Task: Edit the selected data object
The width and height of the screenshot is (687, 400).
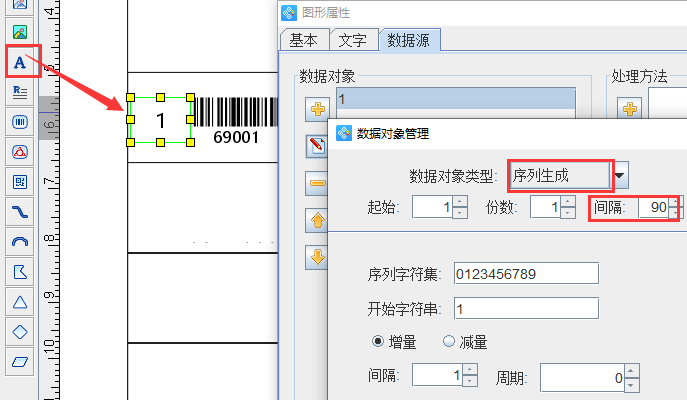Action: [x=317, y=146]
